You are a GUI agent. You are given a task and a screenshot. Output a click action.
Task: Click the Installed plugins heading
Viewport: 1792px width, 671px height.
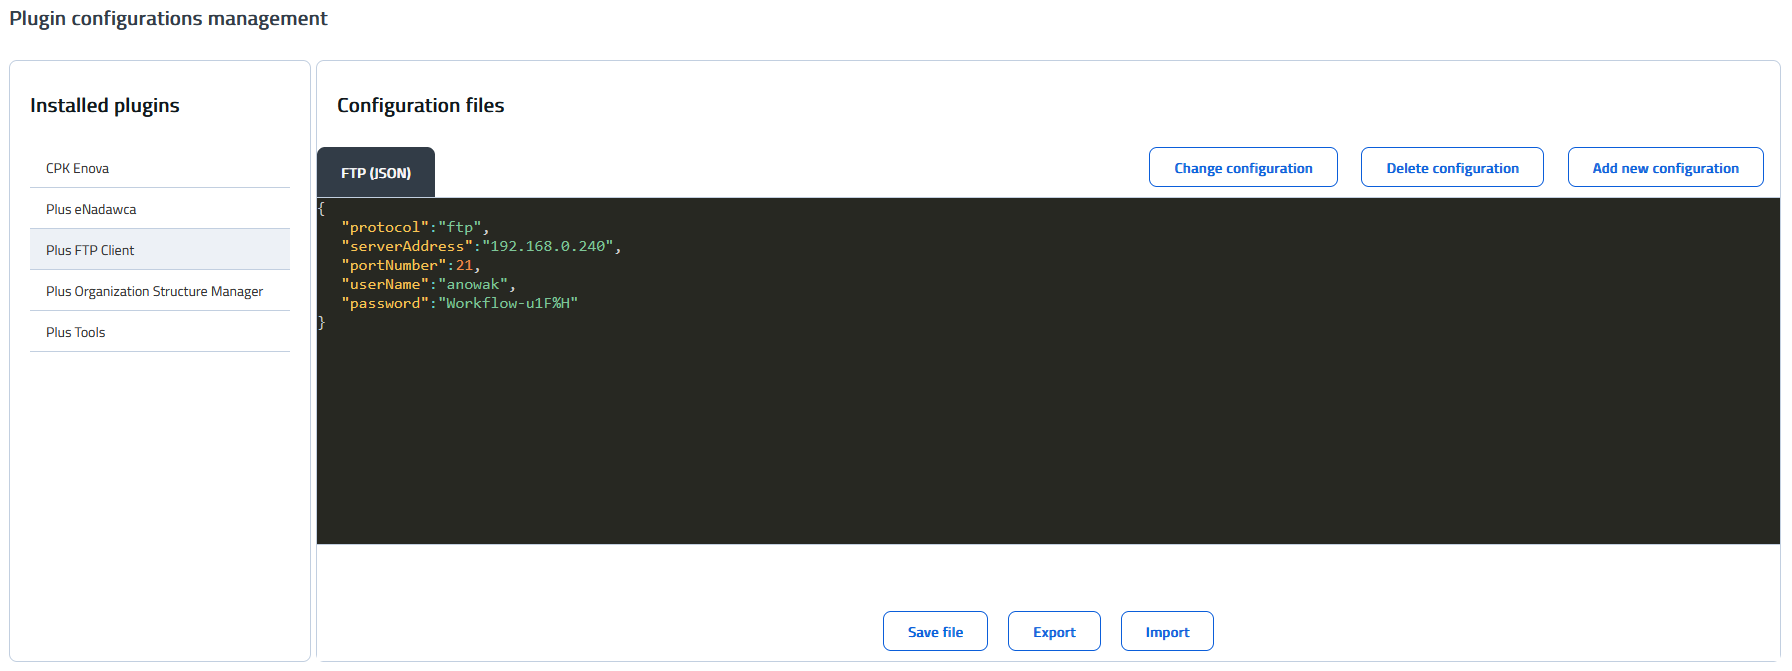(105, 105)
